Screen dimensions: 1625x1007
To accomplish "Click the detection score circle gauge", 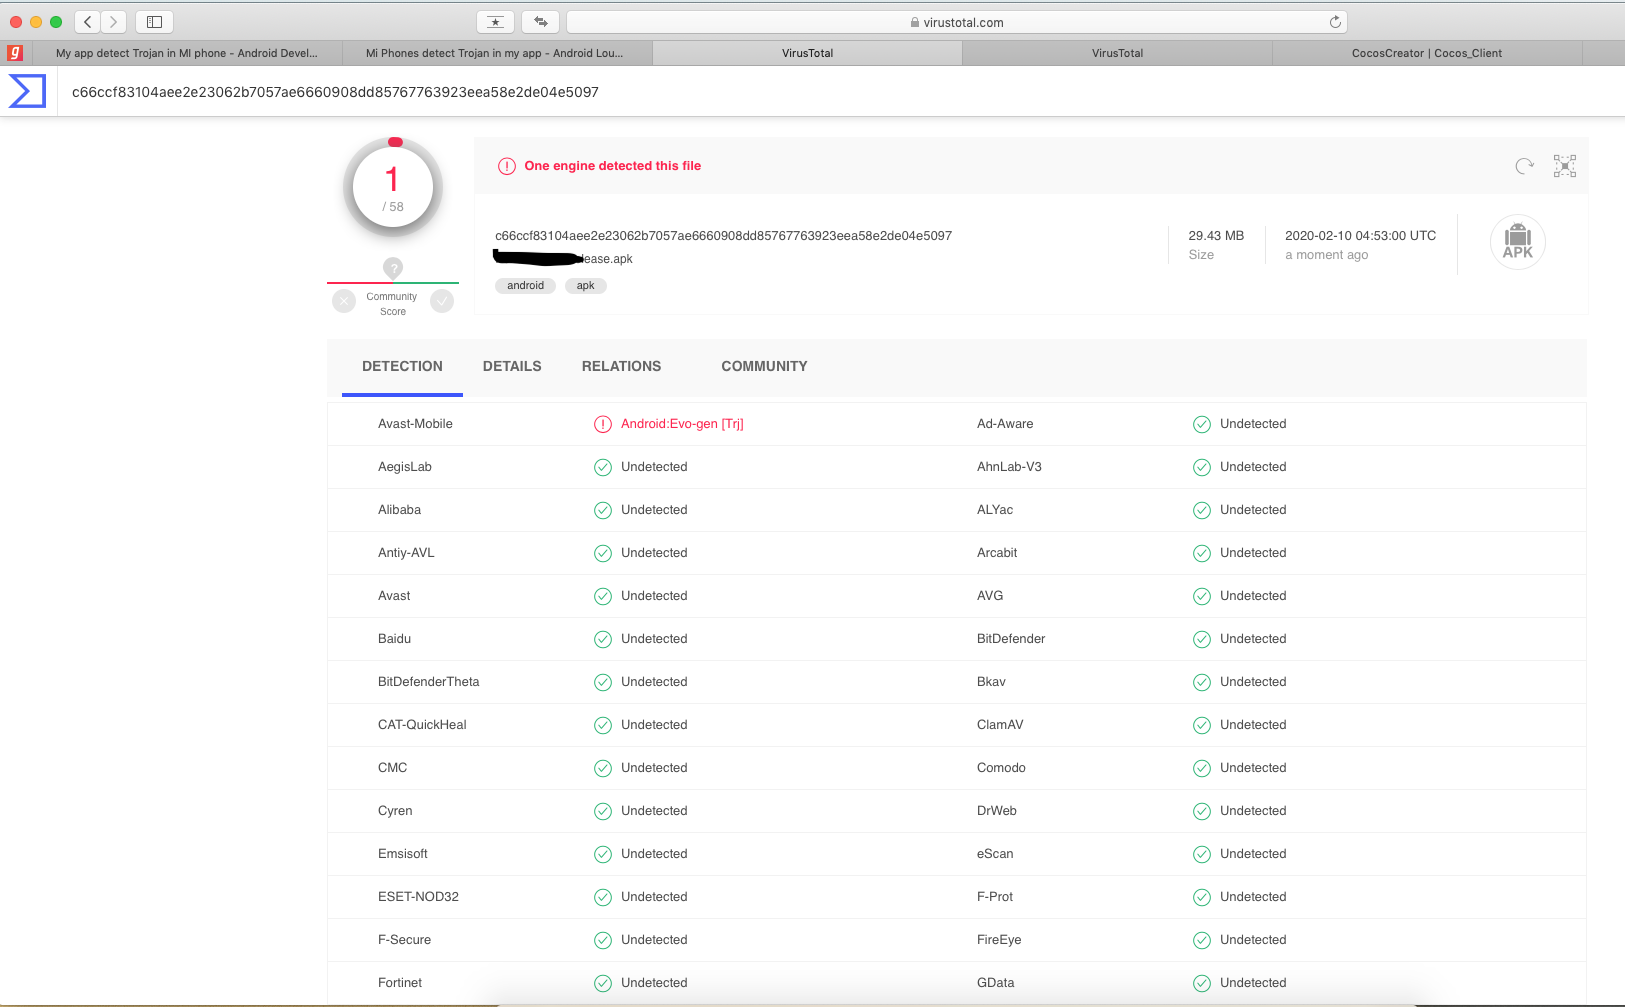I will pos(393,188).
